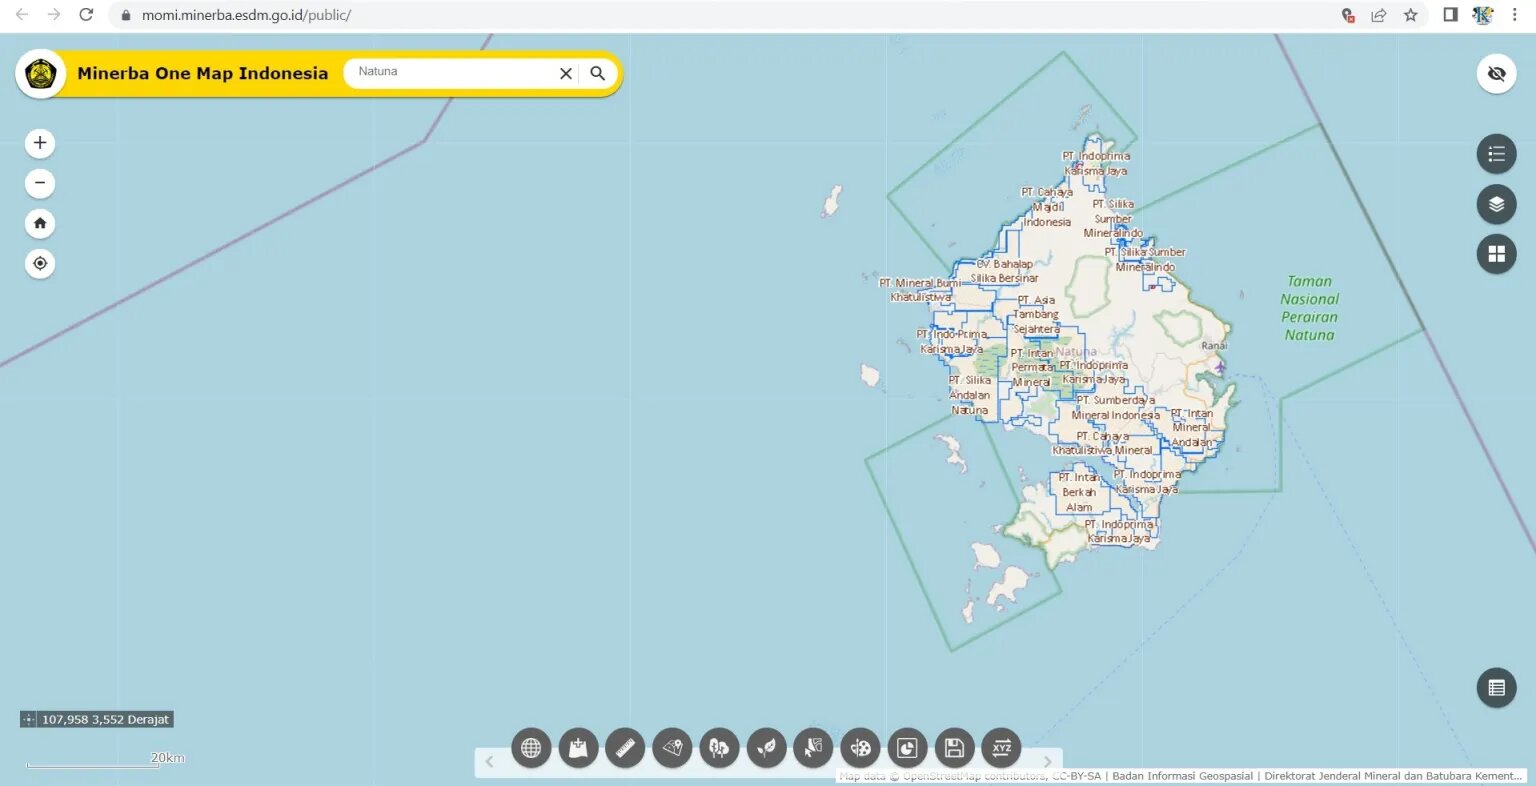1536x786 pixels.
Task: Open the basemap gallery grid
Action: 1496,254
